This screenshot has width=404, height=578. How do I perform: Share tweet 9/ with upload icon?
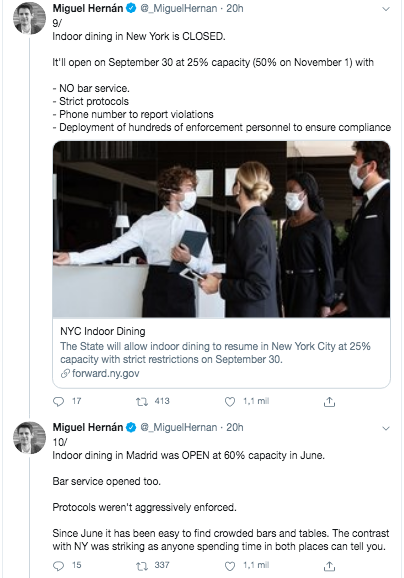(329, 402)
